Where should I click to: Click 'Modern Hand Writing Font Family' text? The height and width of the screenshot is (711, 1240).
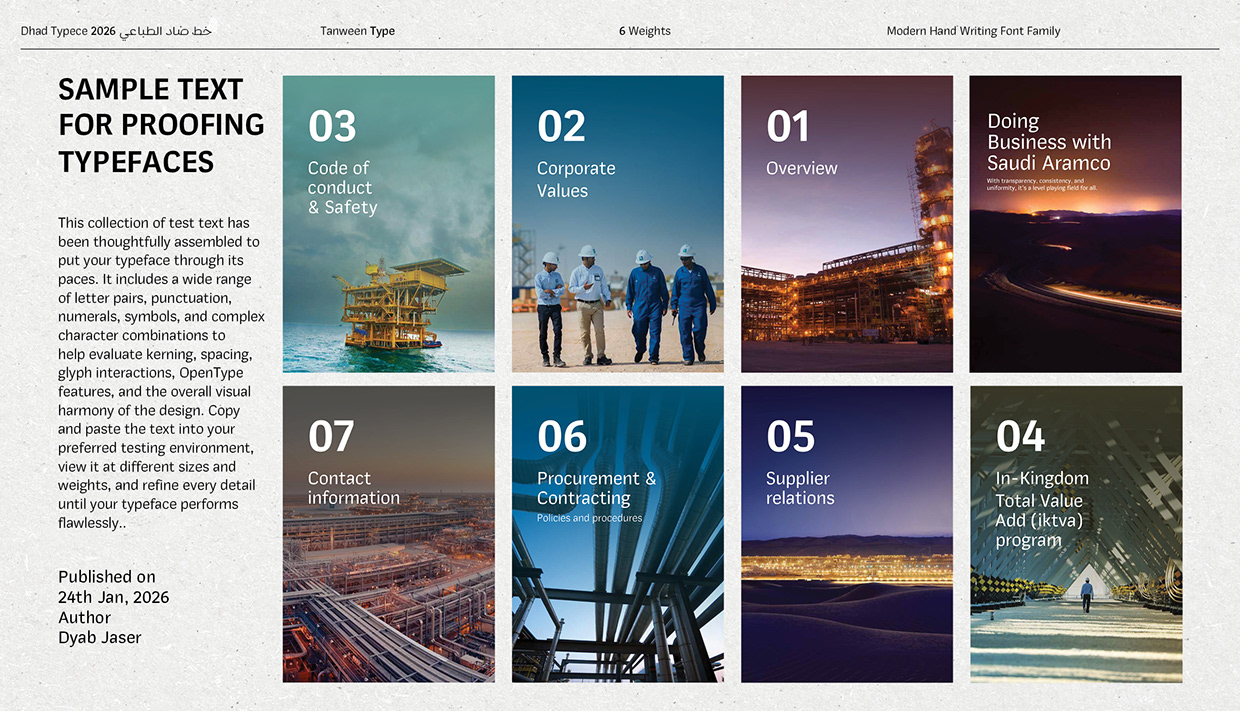point(973,31)
